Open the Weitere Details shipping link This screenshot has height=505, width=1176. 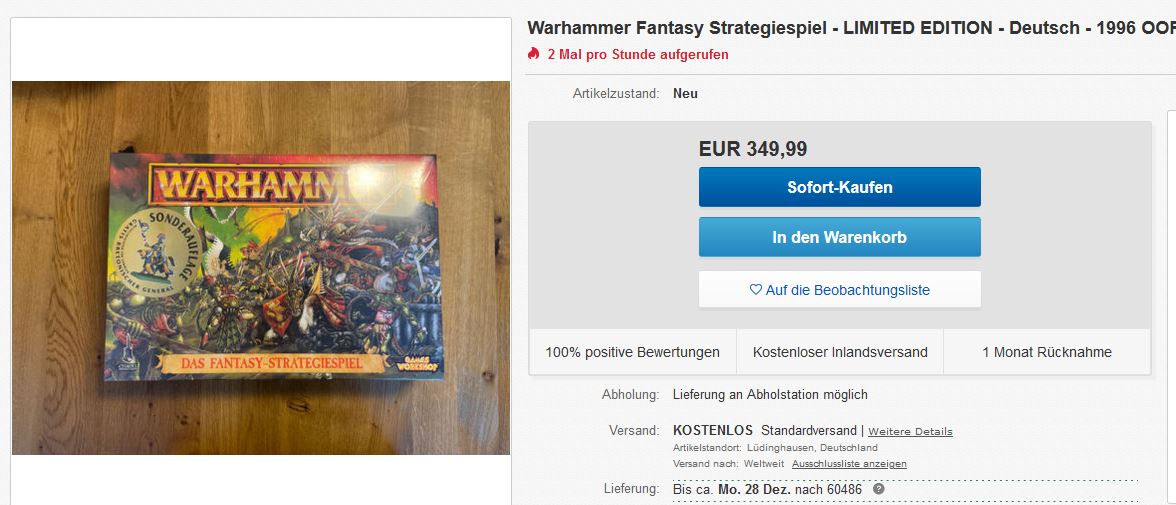pos(910,431)
